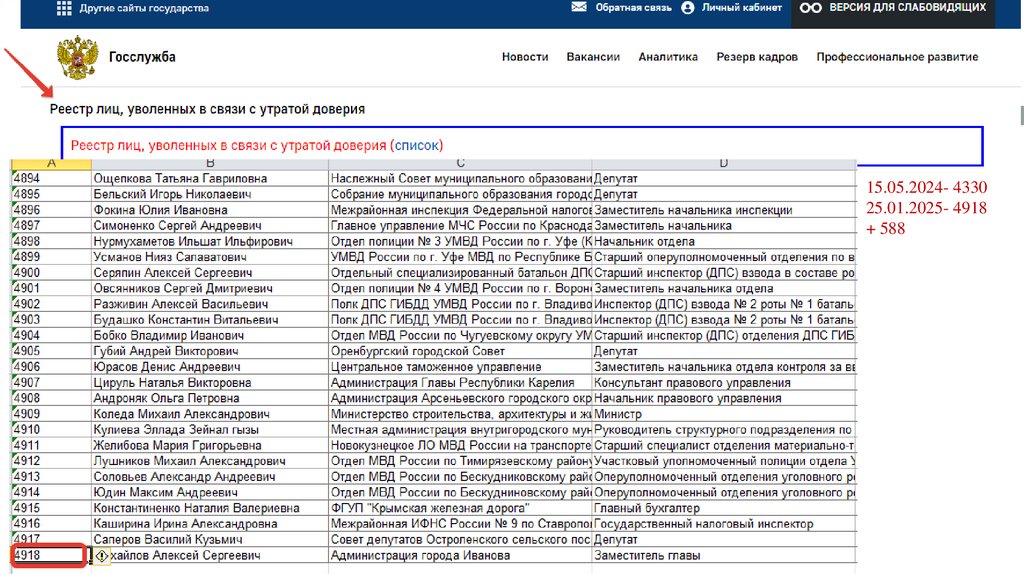Select cell 'Нурмухаметов Ильшат Ильфирович'
This screenshot has width=1024, height=574.
[210, 241]
